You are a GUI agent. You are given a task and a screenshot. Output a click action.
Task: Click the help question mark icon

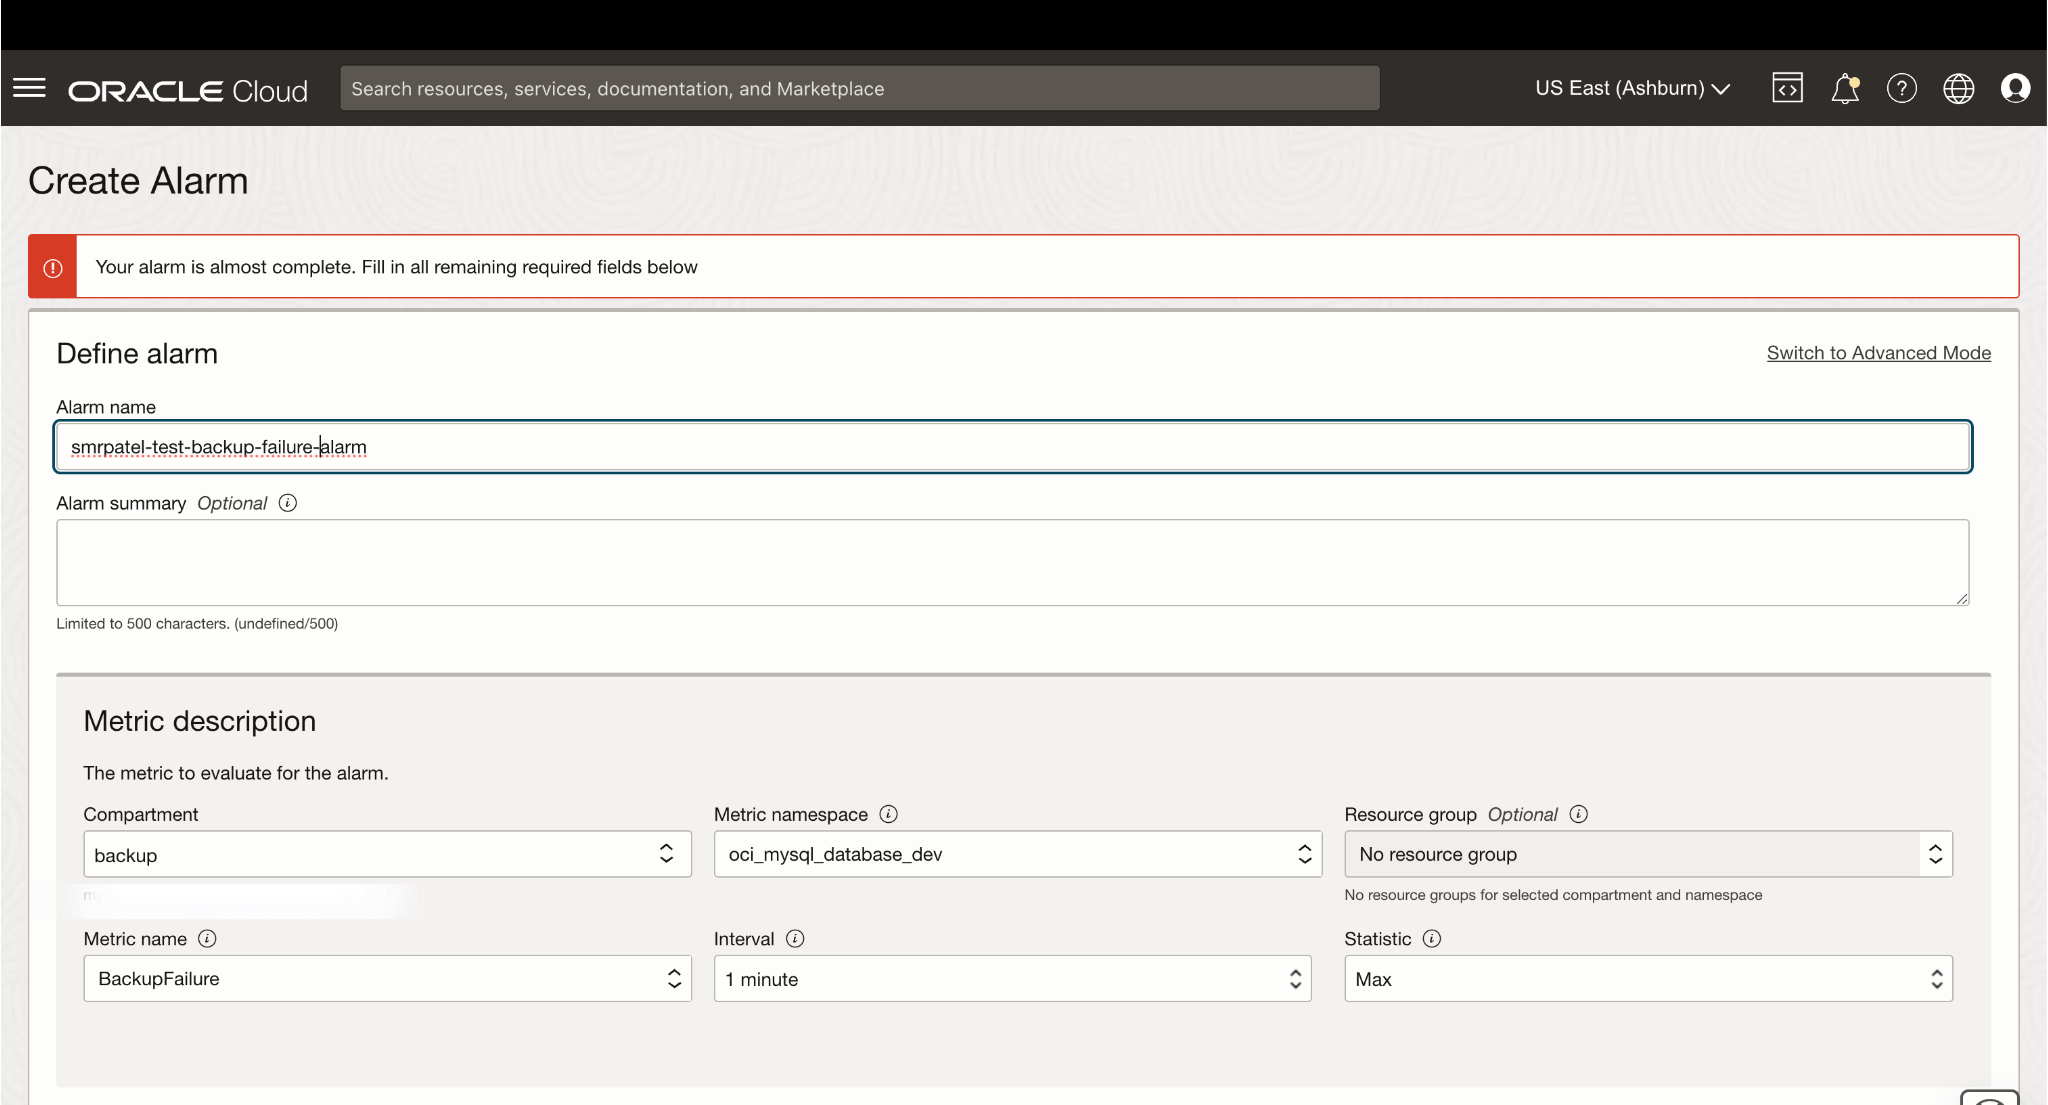[x=1901, y=88]
